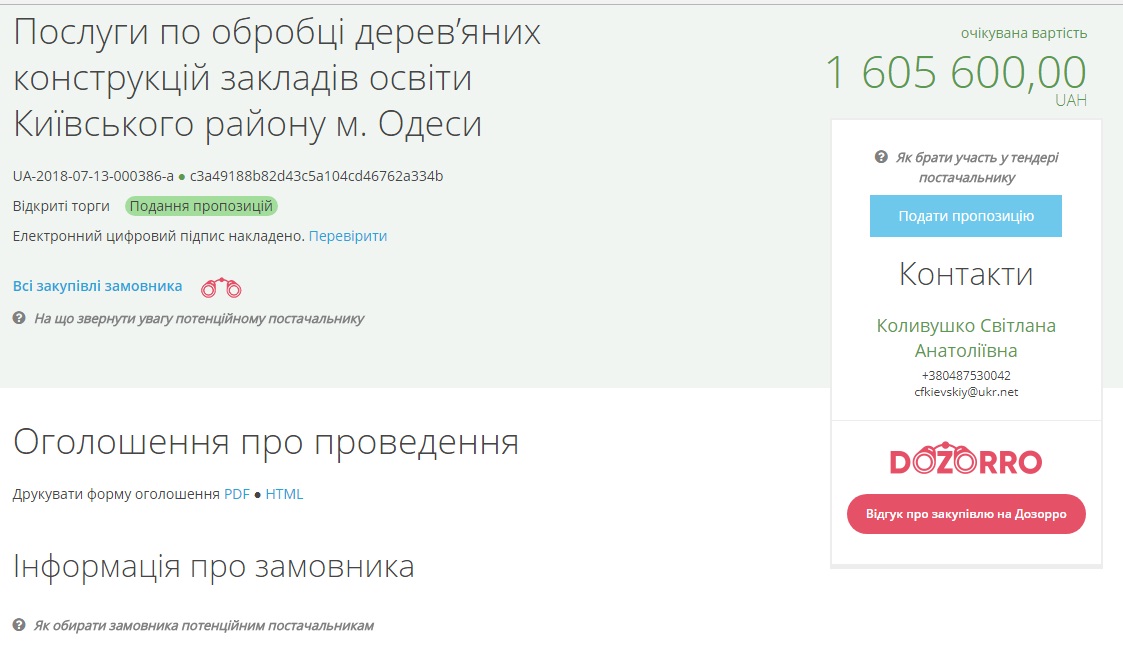Click contact name Коливушко Світлана Анатоліївна
Image resolution: width=1123 pixels, height=647 pixels.
point(966,338)
